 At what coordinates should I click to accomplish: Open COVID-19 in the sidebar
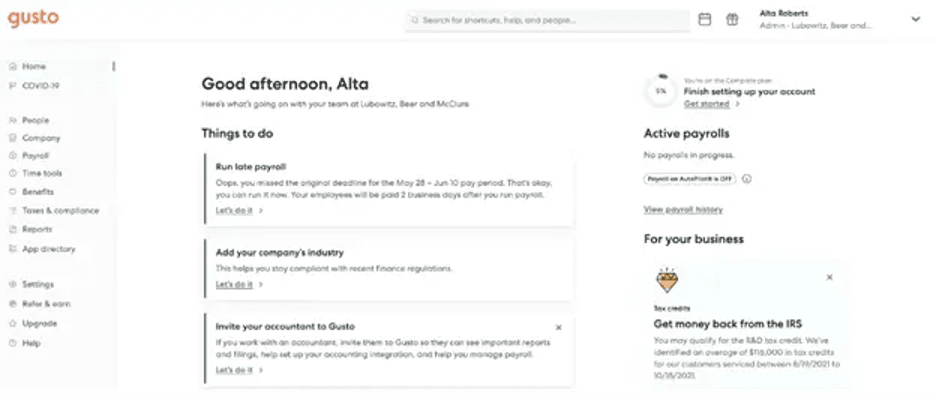point(41,86)
